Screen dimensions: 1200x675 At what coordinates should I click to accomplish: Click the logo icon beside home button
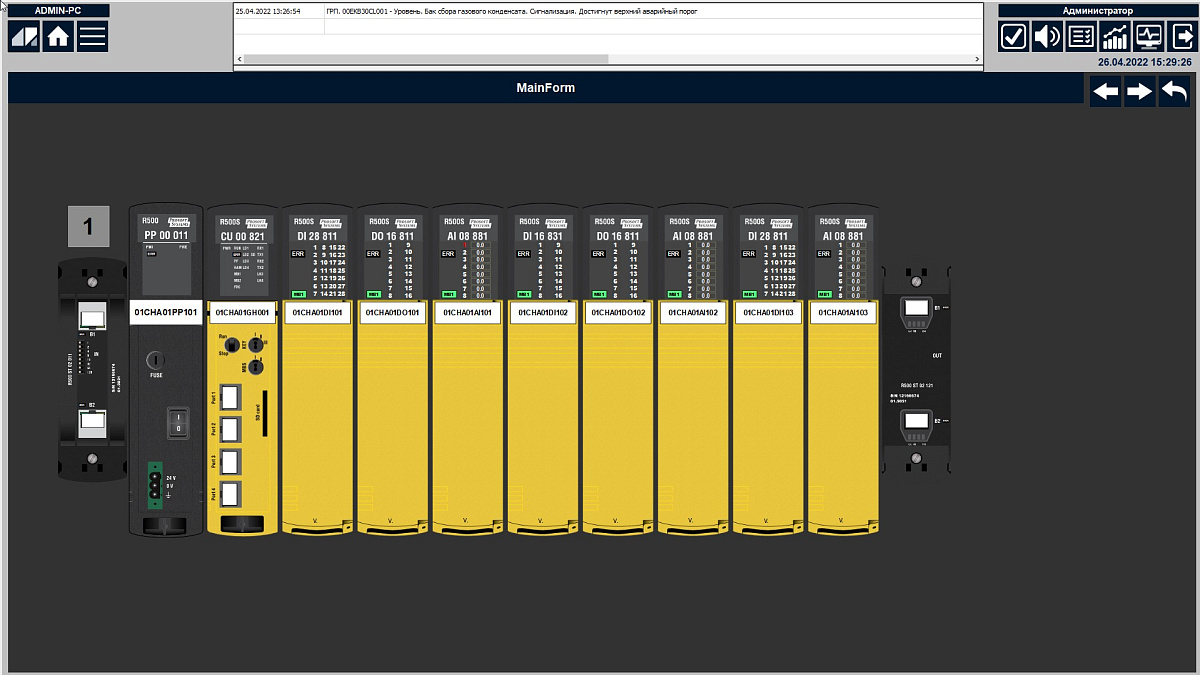[24, 37]
